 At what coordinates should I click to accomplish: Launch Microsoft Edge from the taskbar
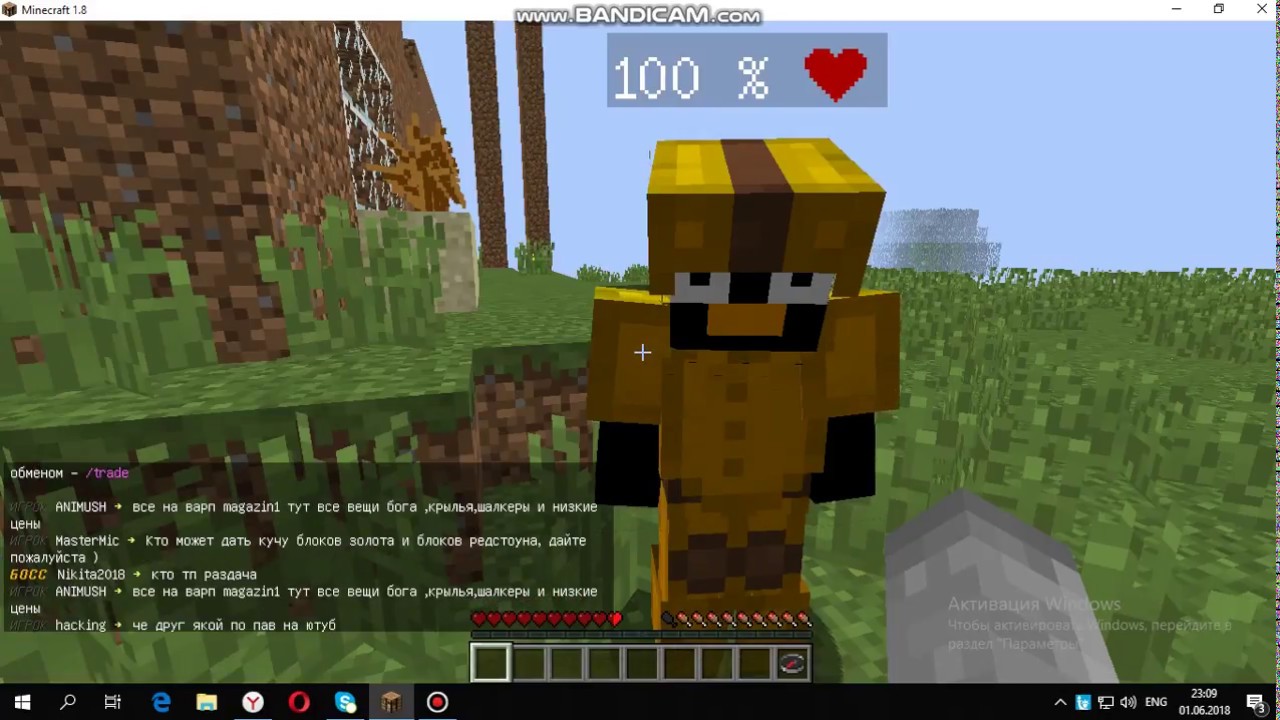pyautogui.click(x=161, y=702)
